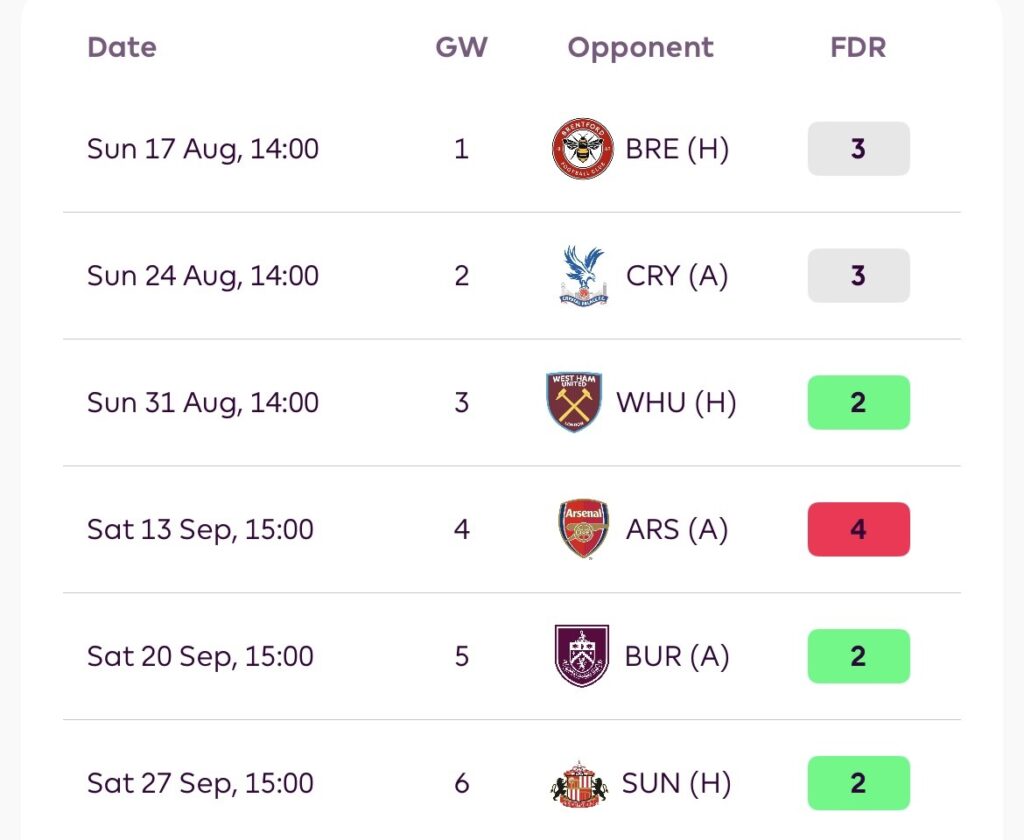Click the green FDR 2 badge for West Ham
Viewport: 1024px width, 840px height.
(x=859, y=402)
